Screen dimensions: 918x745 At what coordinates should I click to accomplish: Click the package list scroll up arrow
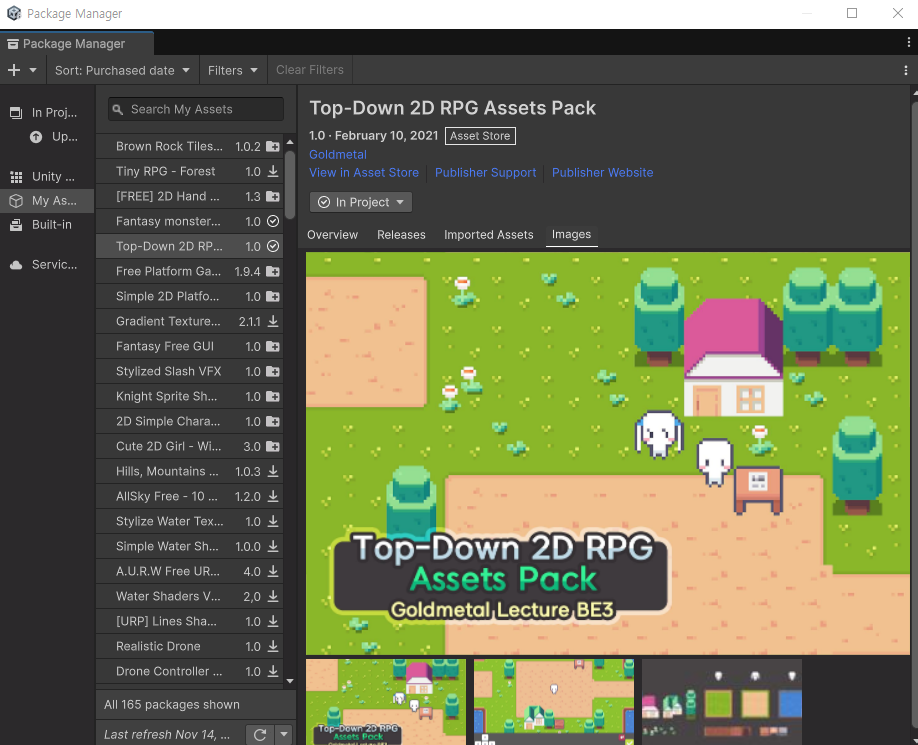[290, 142]
